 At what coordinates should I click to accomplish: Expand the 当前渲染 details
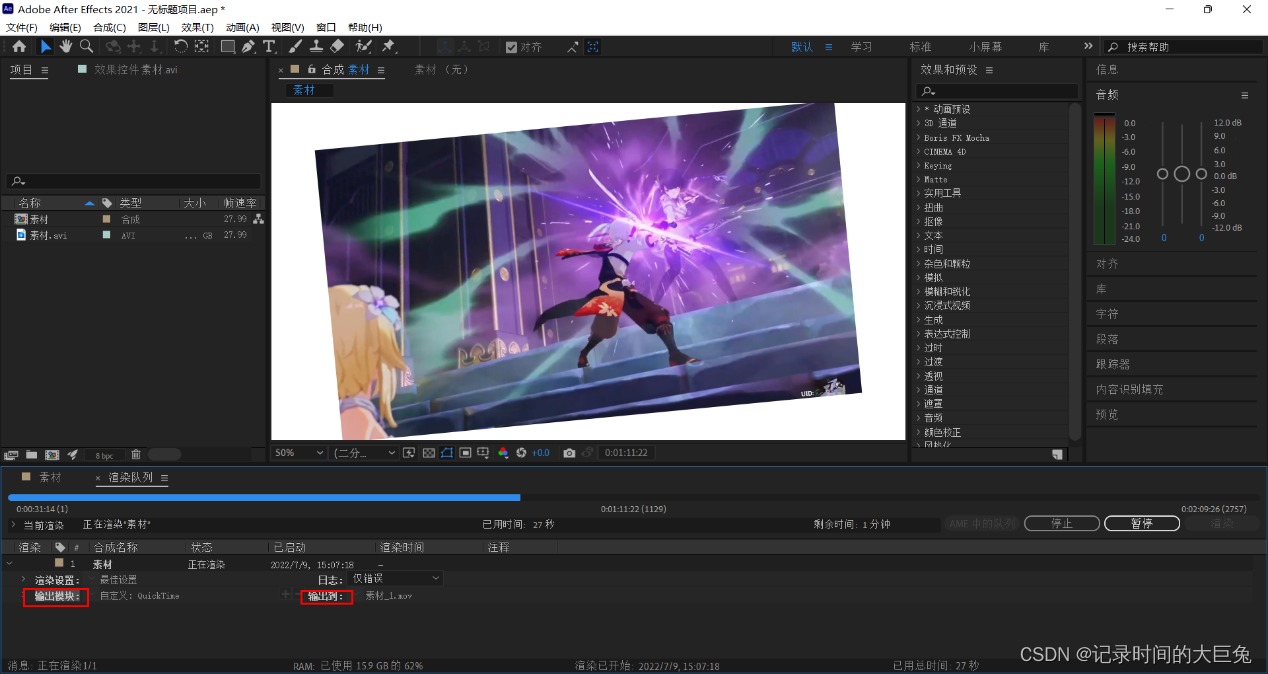coord(13,524)
